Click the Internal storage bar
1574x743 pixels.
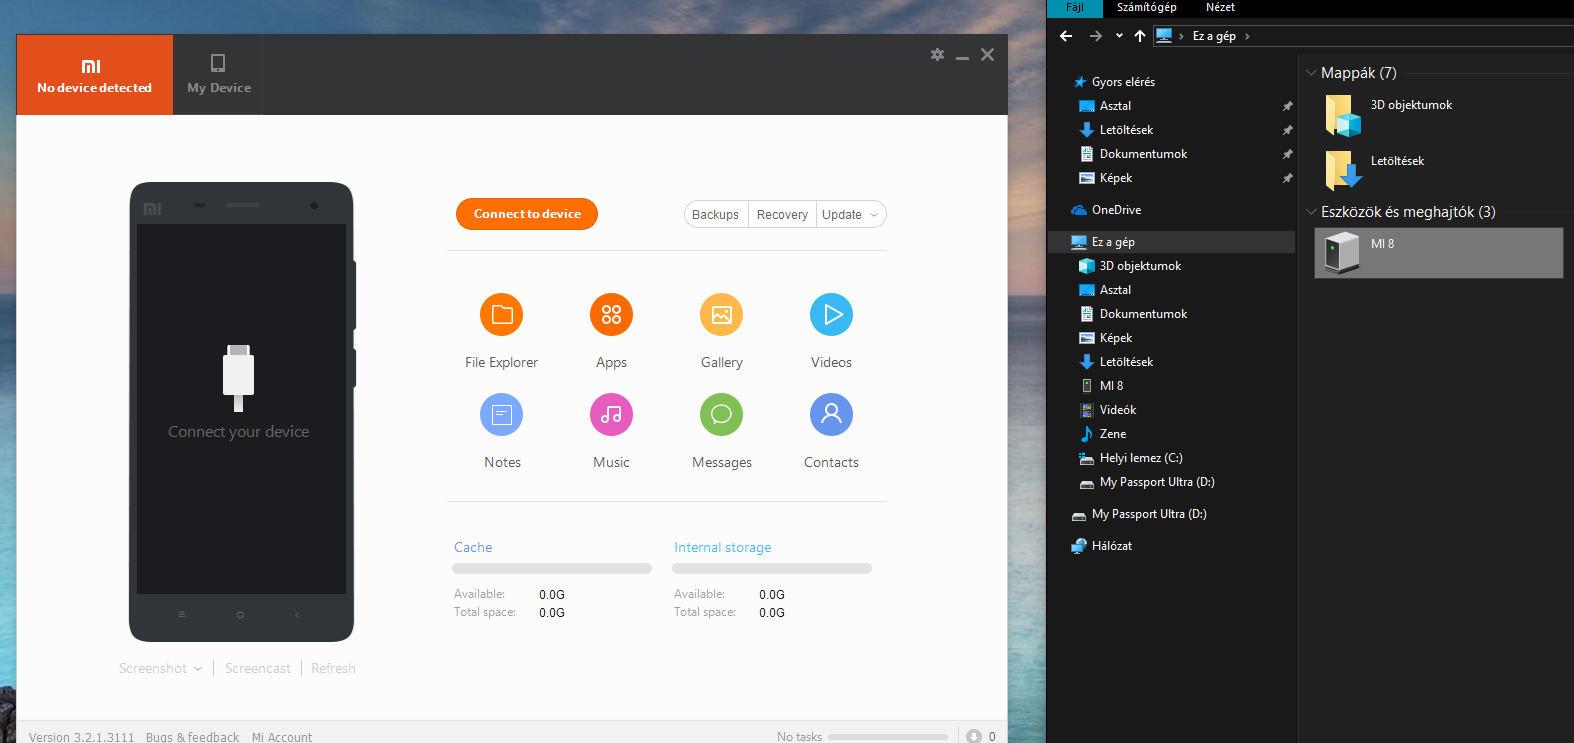772,568
